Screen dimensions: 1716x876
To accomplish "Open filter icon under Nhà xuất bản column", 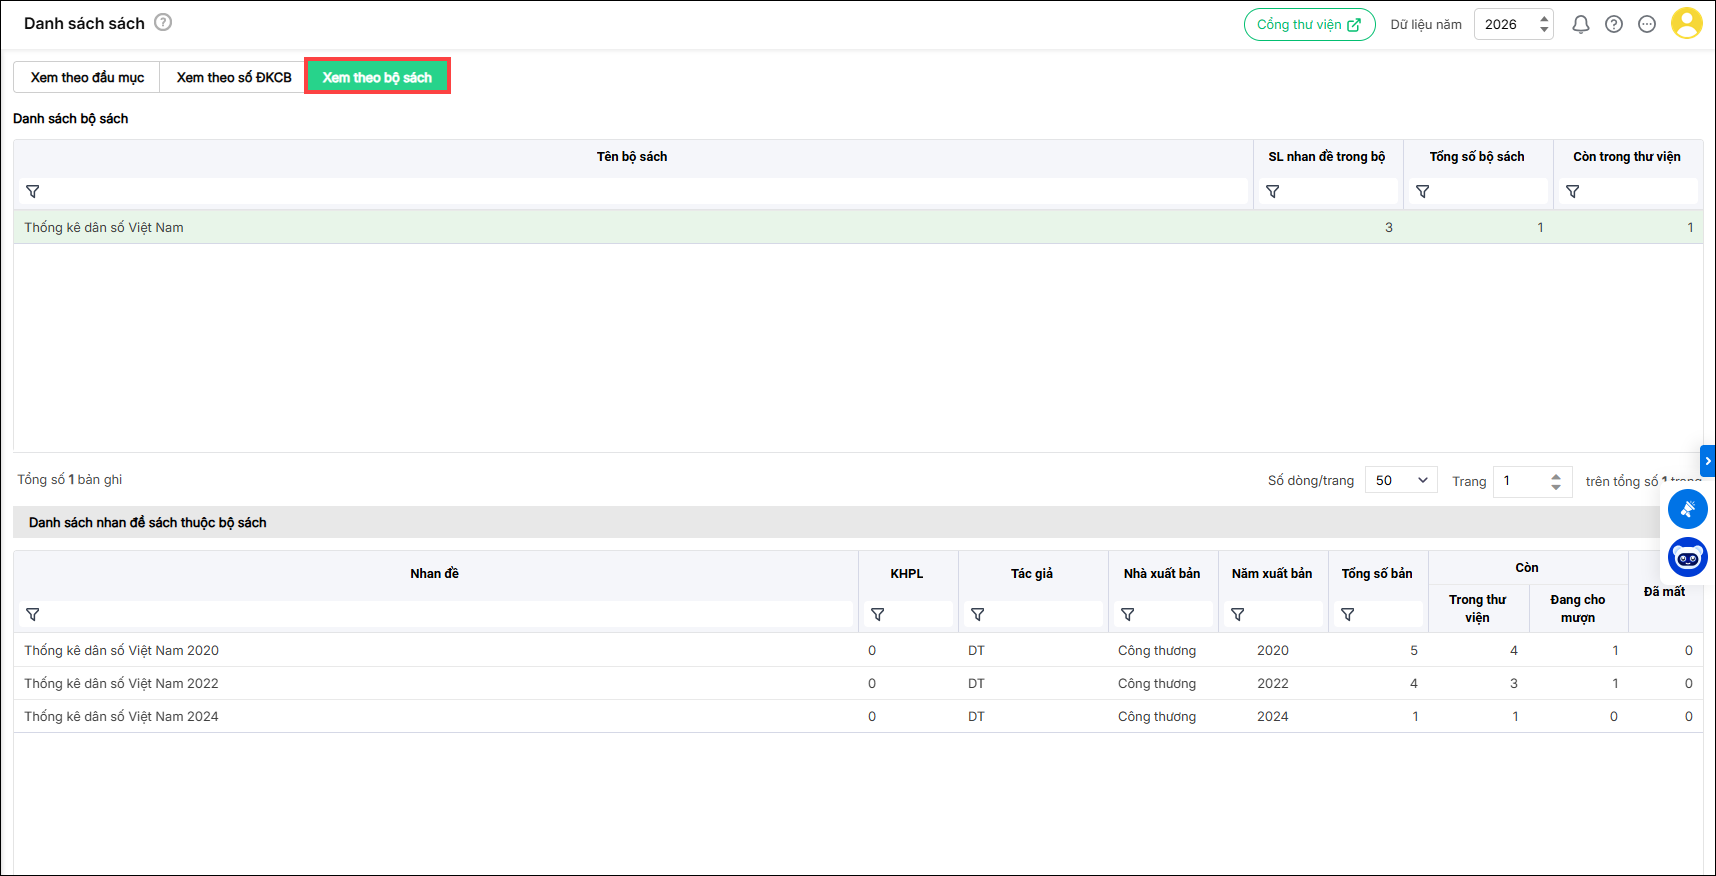I will click(x=1128, y=614).
